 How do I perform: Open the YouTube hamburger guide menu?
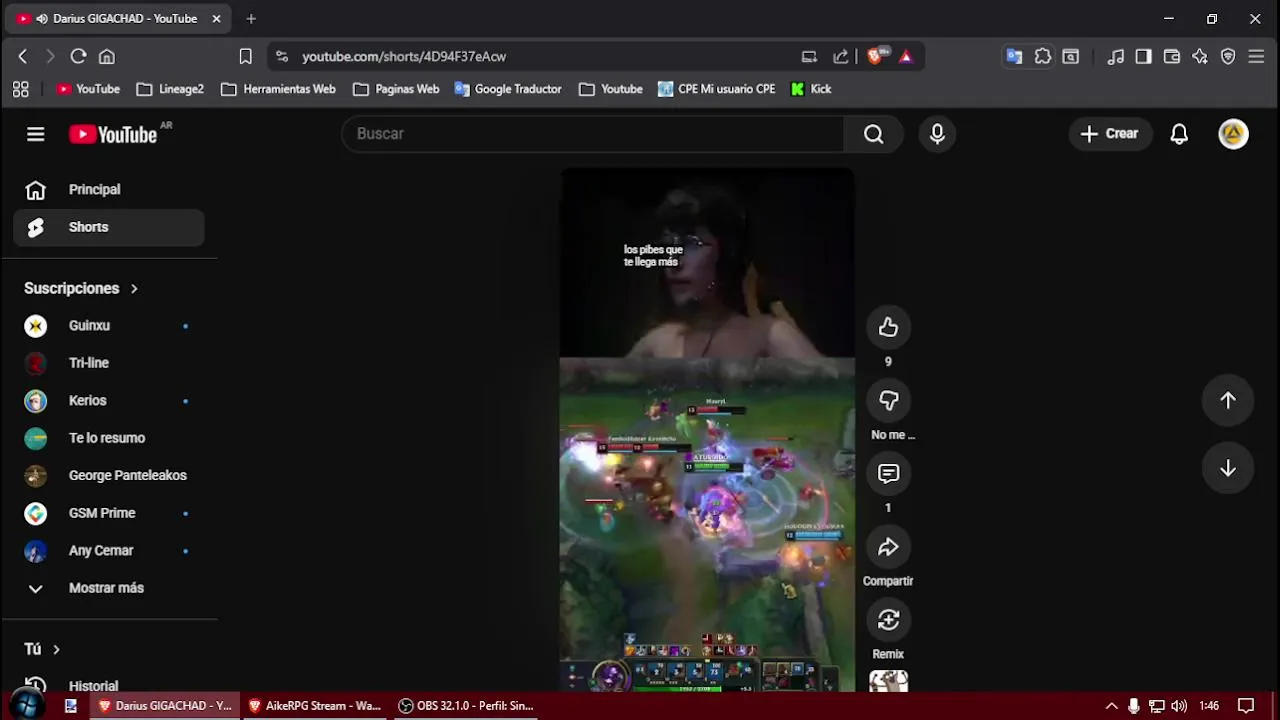[x=36, y=134]
